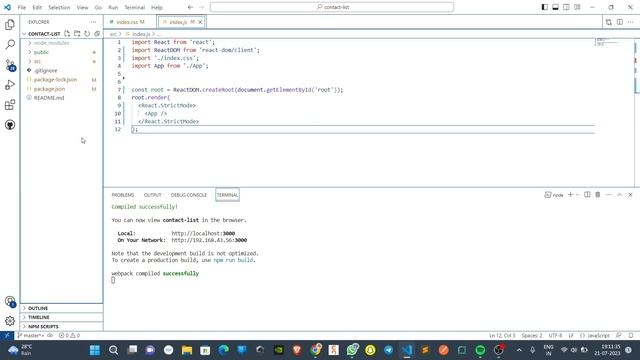Image resolution: width=640 pixels, height=360 pixels.
Task: Go forward using the navigation arrow
Action: tap(201, 7)
